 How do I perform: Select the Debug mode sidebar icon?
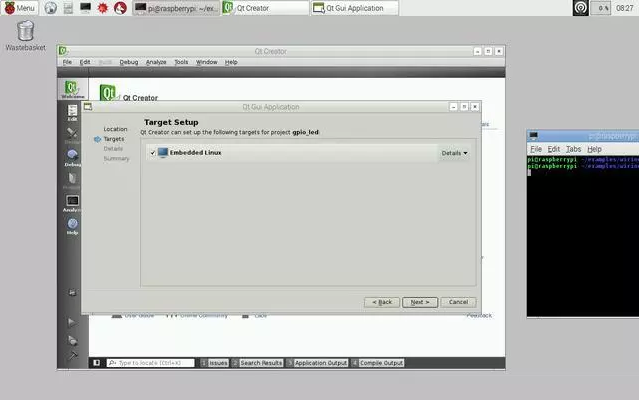tap(72, 157)
